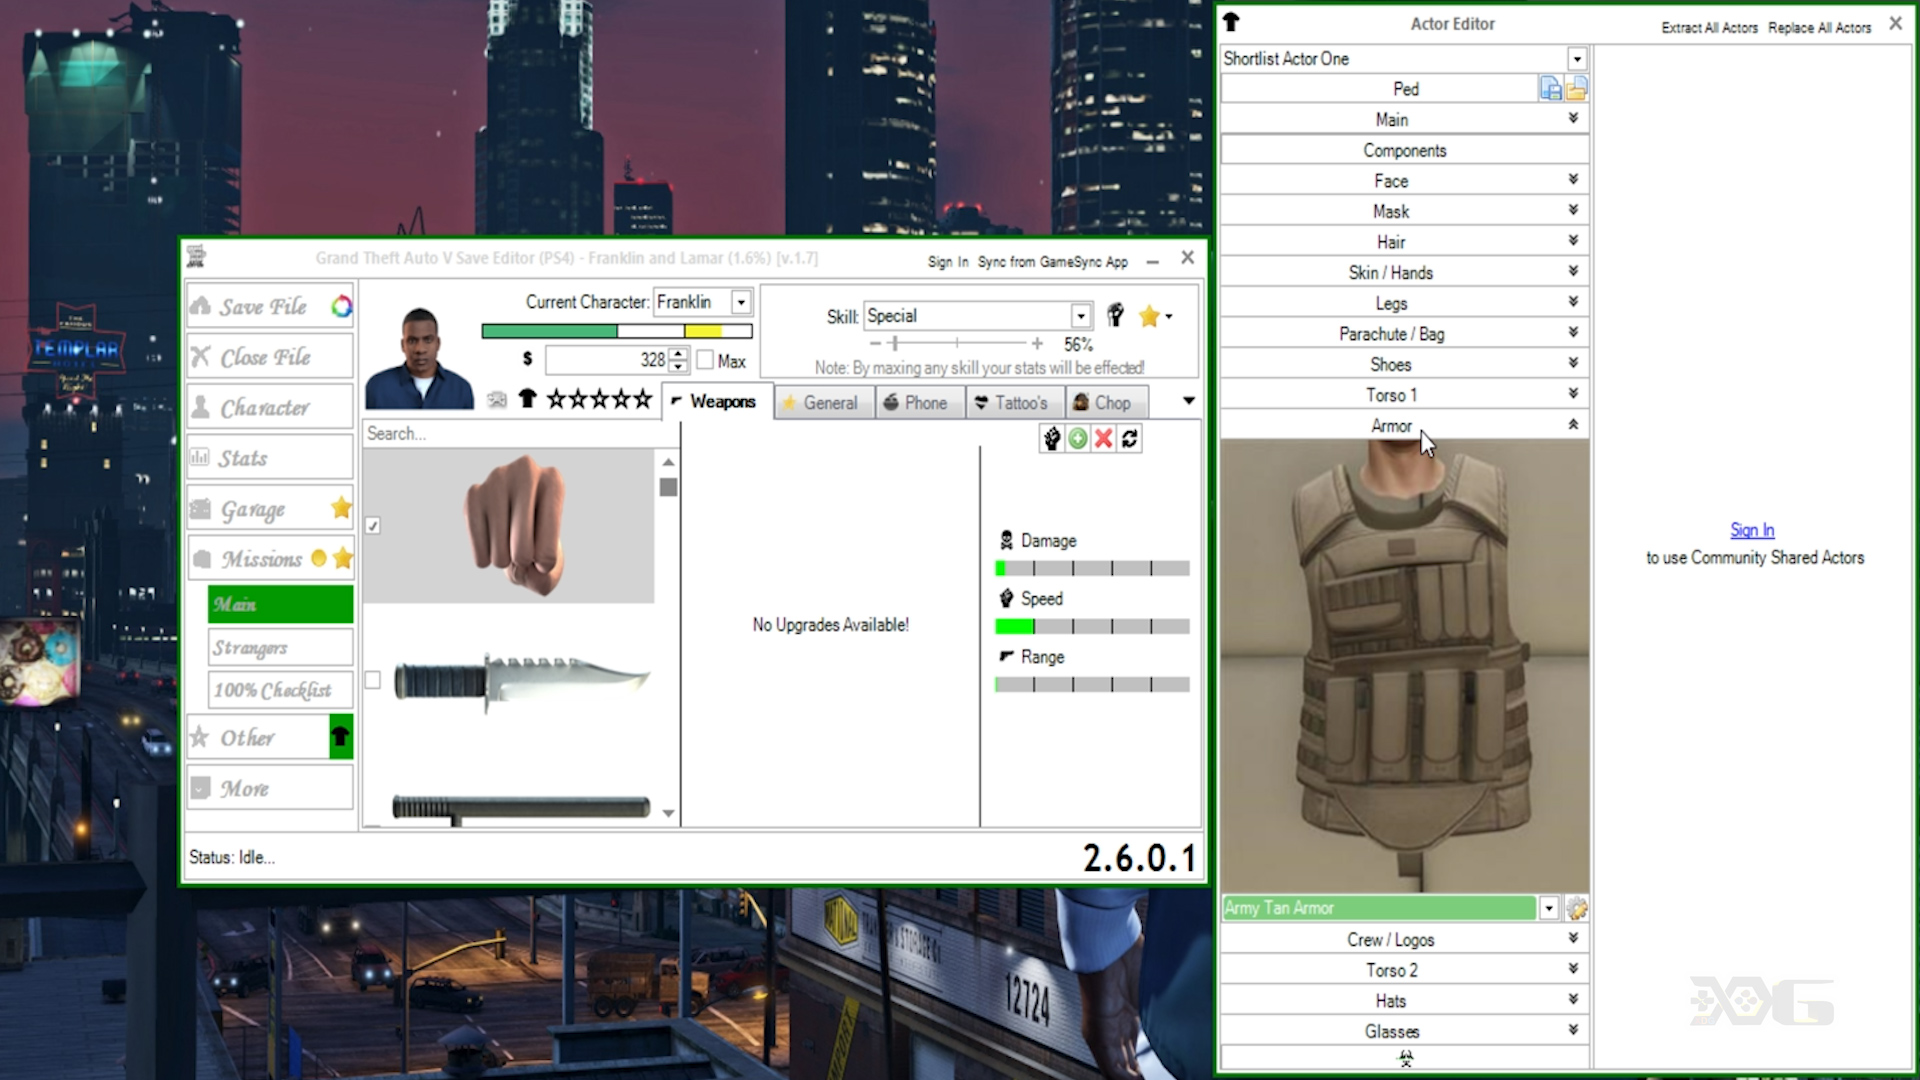Select the 100% Checklist sub-item
The image size is (1920, 1080).
(x=280, y=690)
